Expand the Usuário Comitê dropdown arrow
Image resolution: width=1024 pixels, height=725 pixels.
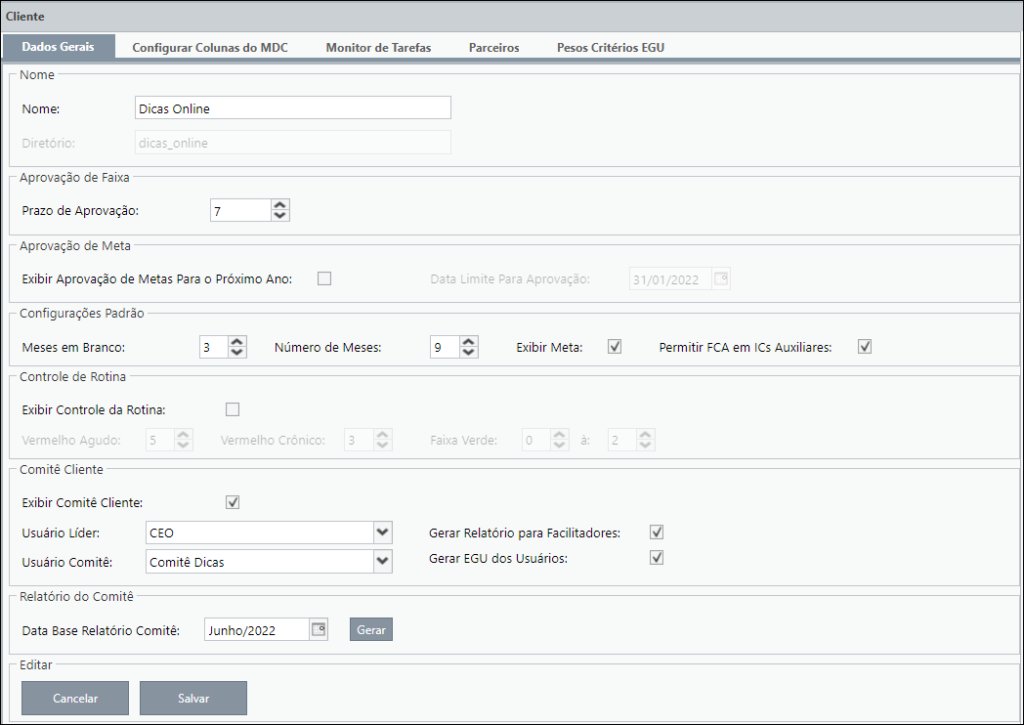coord(383,561)
